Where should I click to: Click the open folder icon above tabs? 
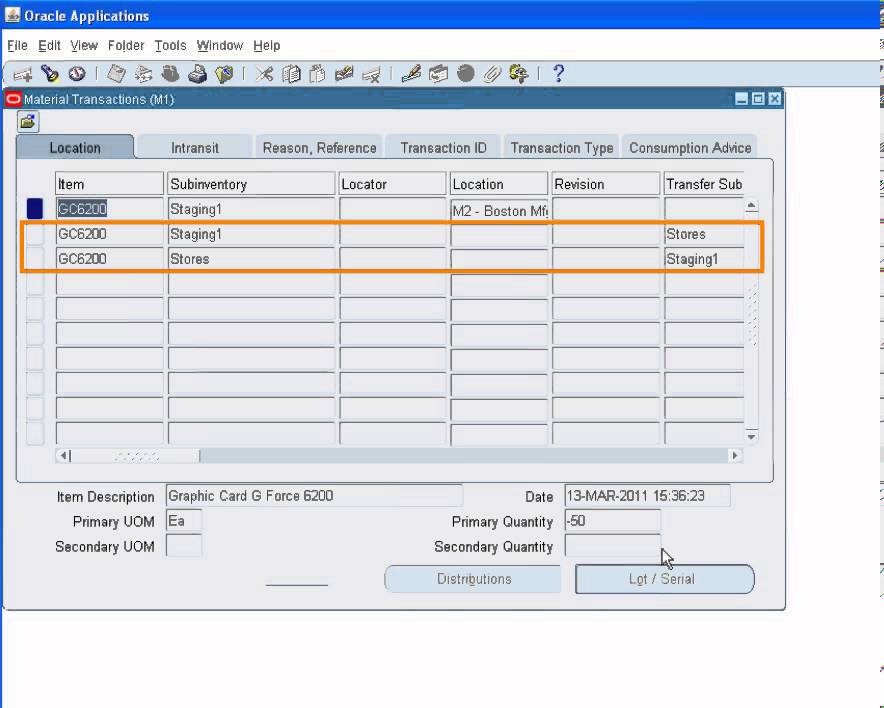point(28,122)
